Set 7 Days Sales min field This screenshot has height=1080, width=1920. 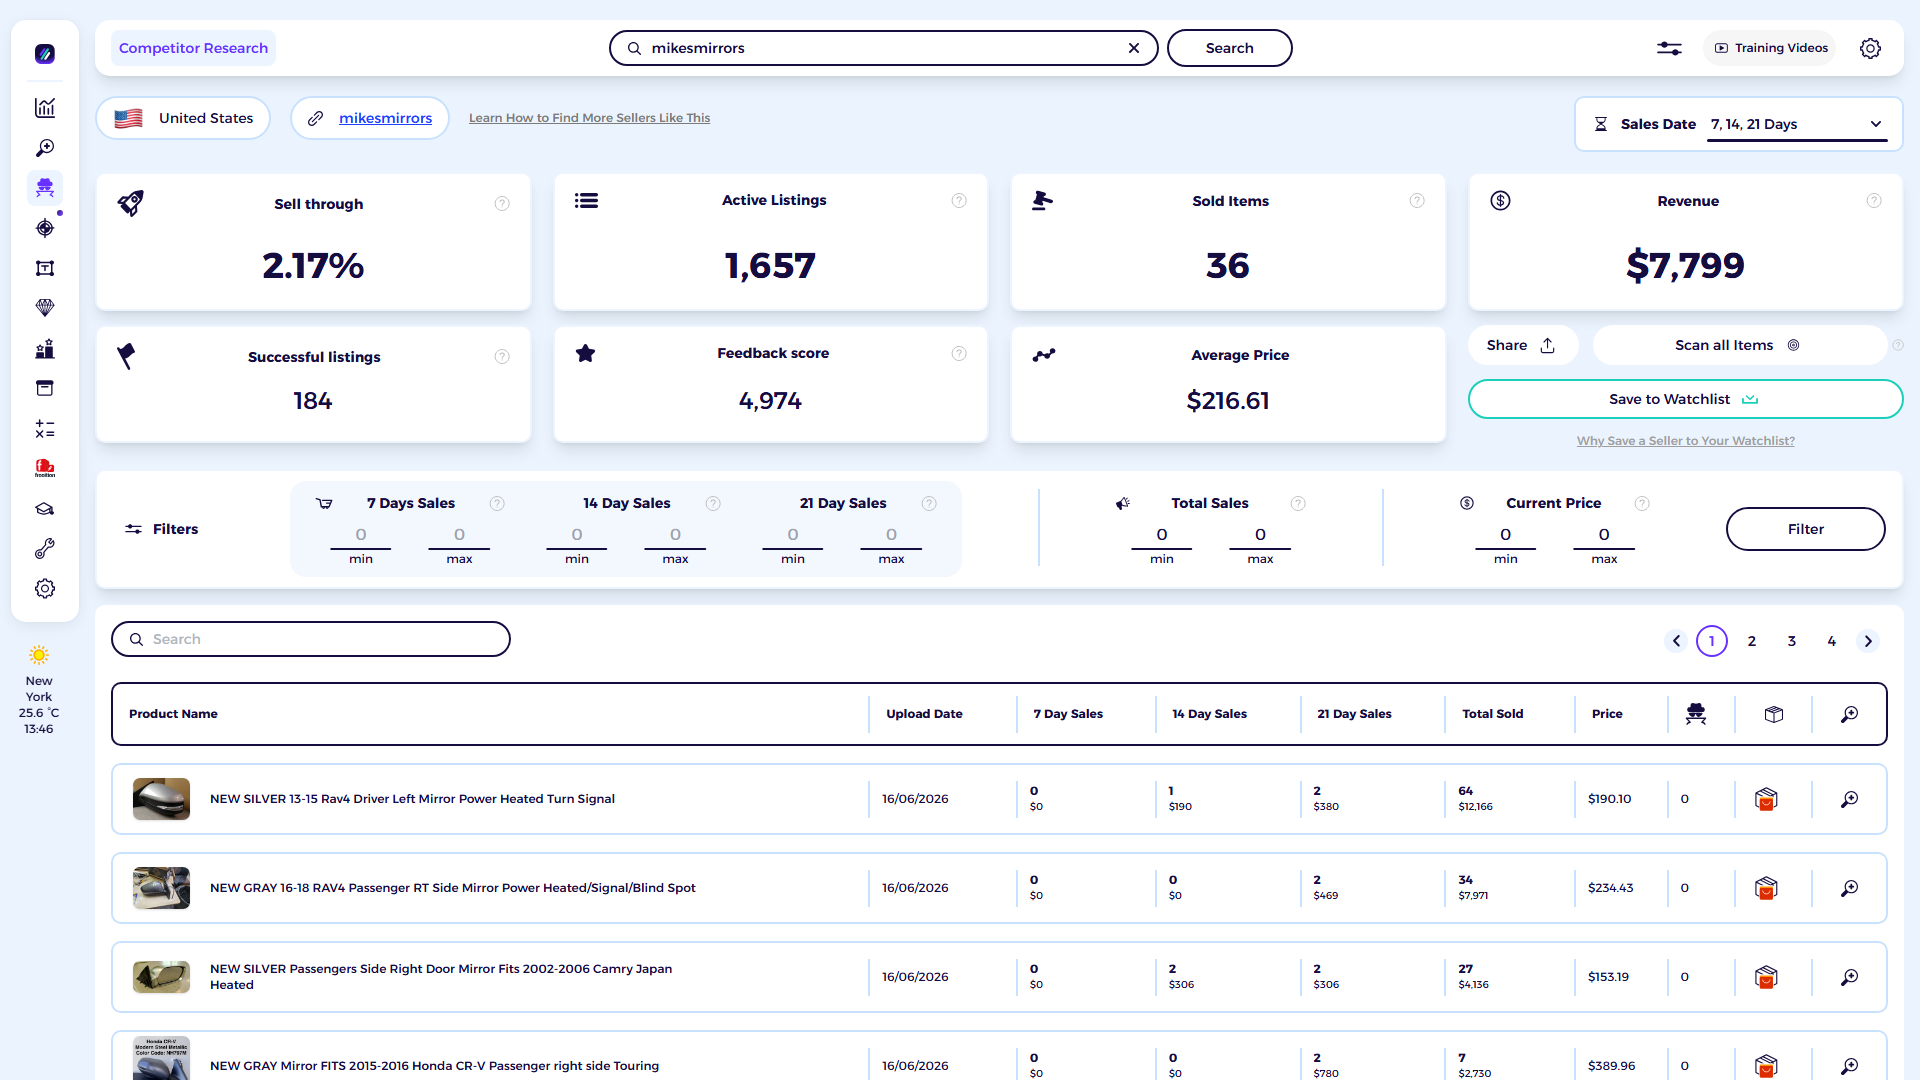361,535
